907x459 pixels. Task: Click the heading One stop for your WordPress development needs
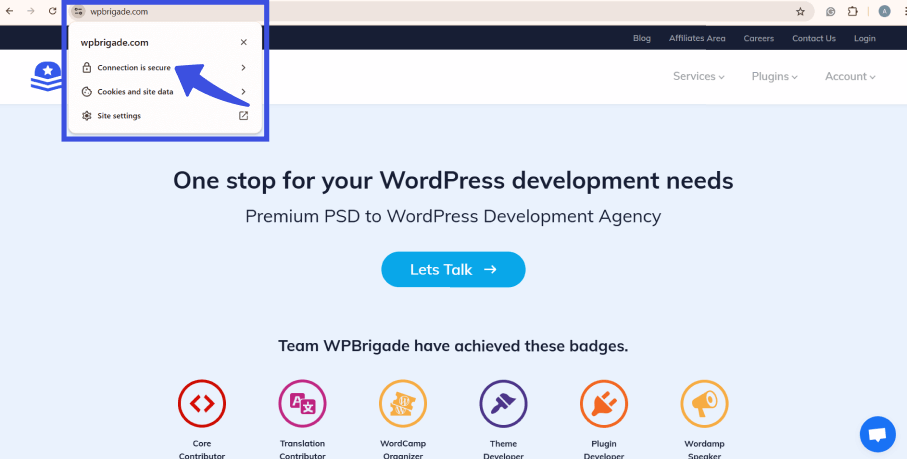click(453, 180)
